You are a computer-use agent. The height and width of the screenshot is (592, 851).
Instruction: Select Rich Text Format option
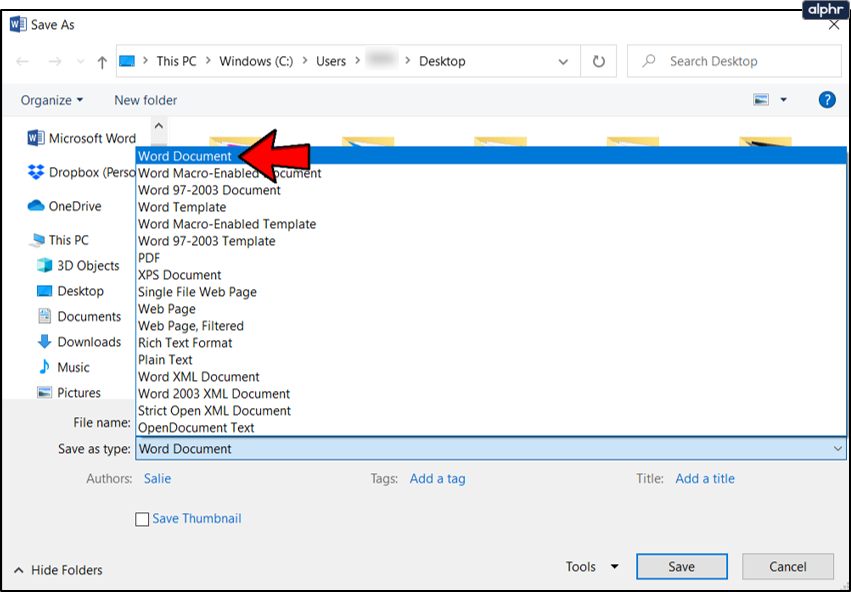(491, 342)
